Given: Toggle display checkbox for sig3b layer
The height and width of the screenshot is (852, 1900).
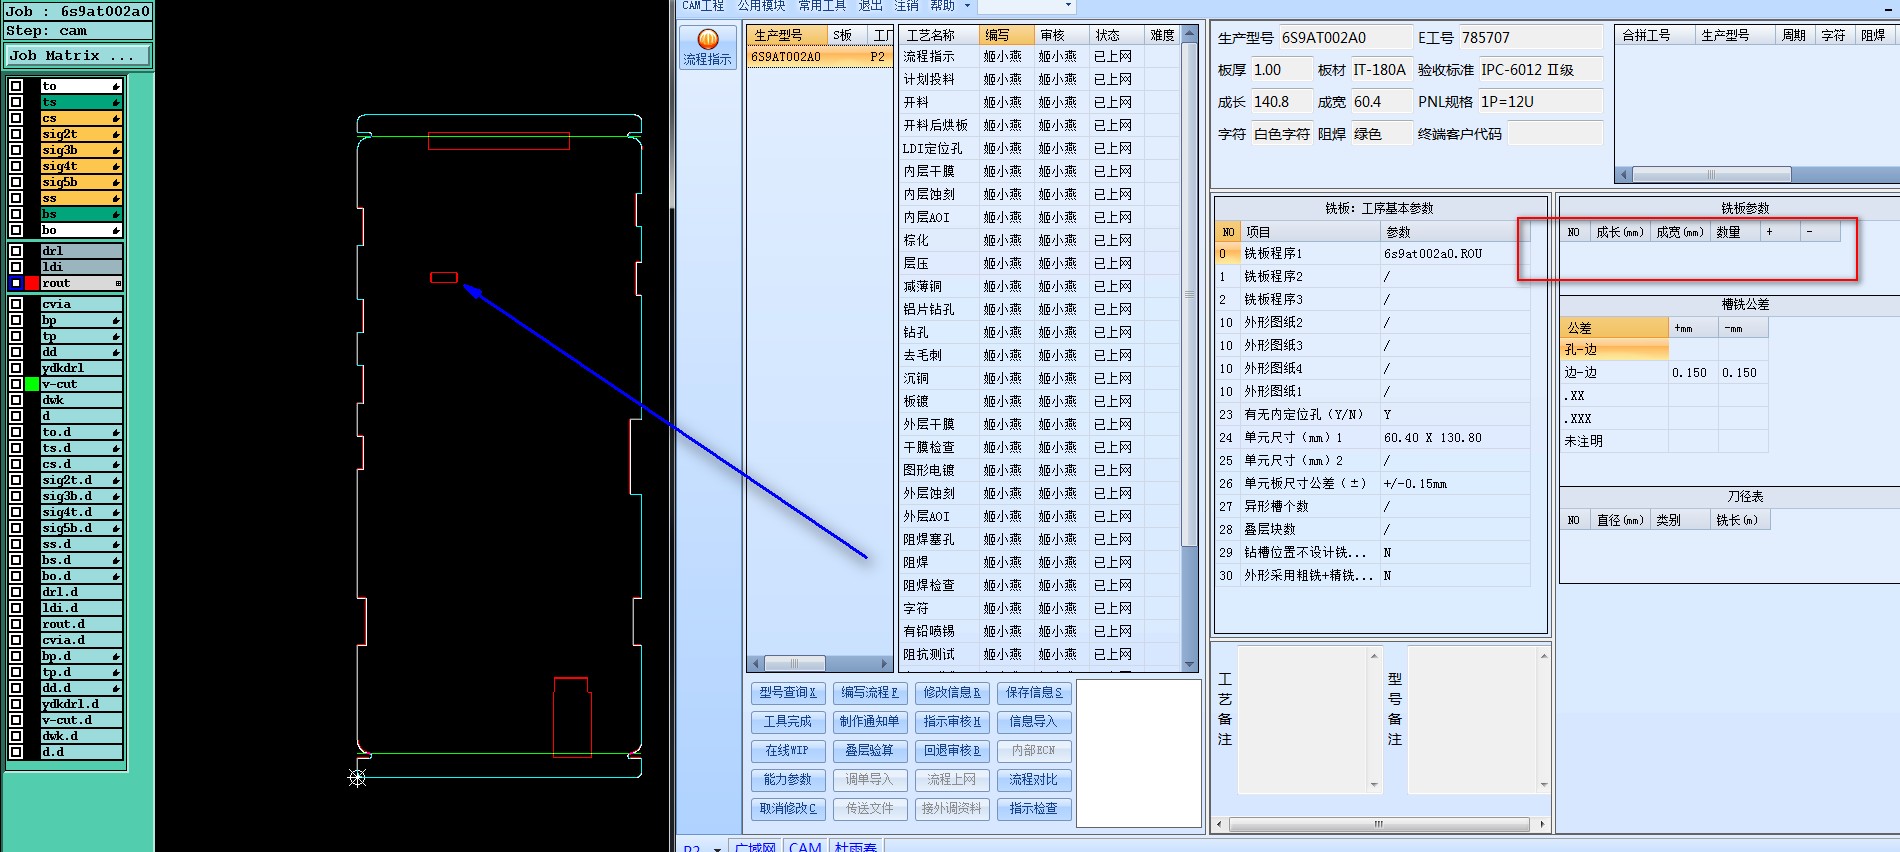Looking at the screenshot, I should tap(16, 150).
